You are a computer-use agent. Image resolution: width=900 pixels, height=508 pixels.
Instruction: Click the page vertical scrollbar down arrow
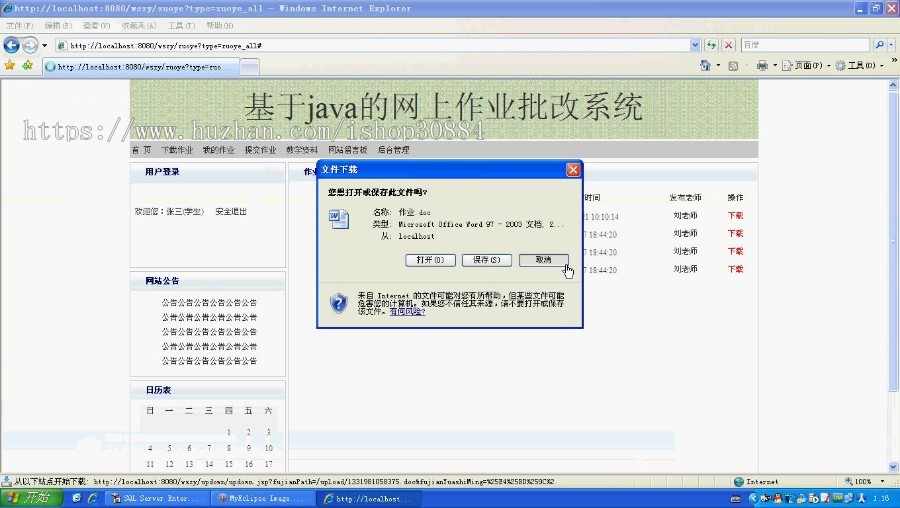[x=894, y=467]
